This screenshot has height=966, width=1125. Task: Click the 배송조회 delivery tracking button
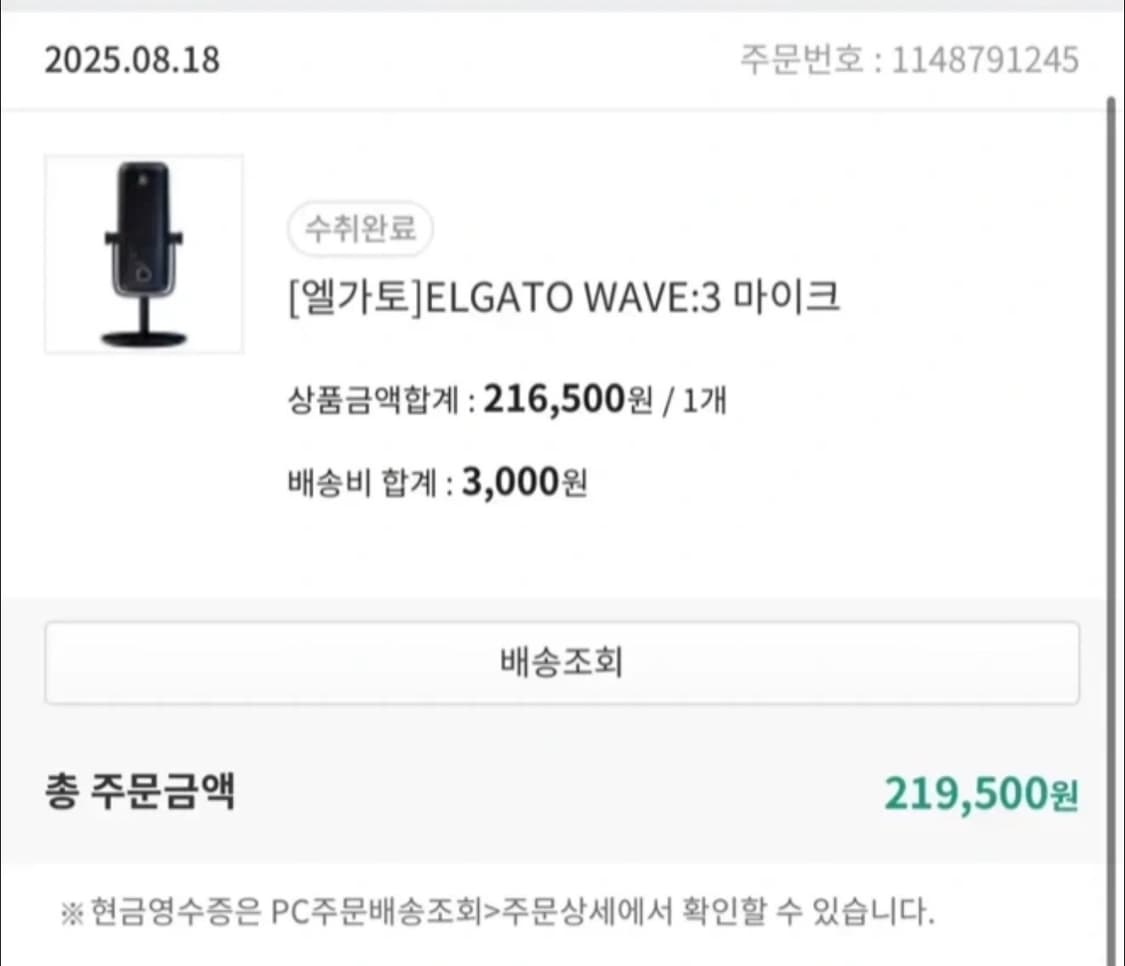(x=562, y=662)
